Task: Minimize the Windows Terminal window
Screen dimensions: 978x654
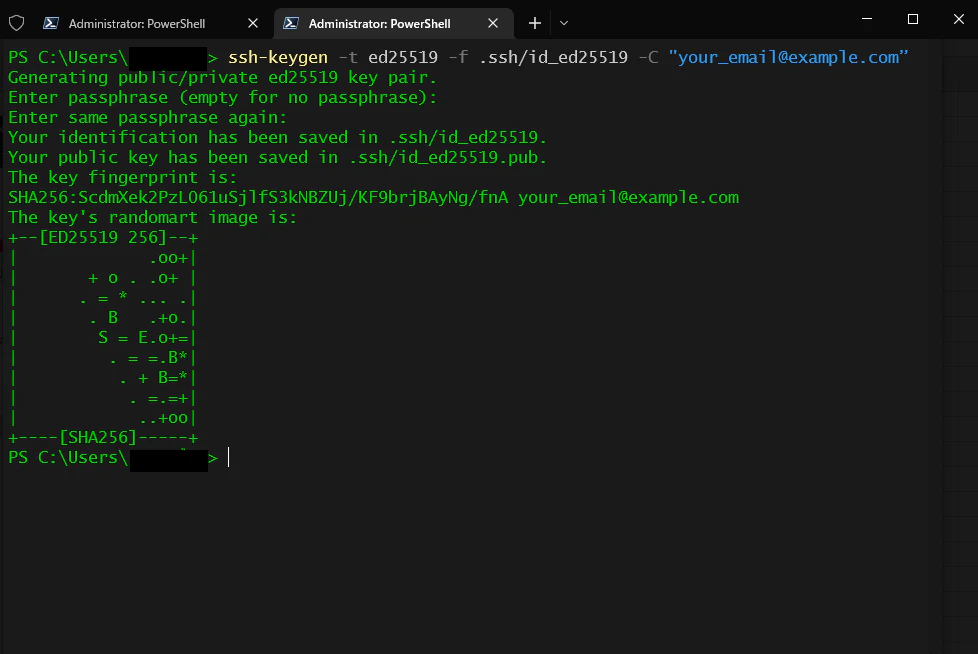Action: click(867, 19)
